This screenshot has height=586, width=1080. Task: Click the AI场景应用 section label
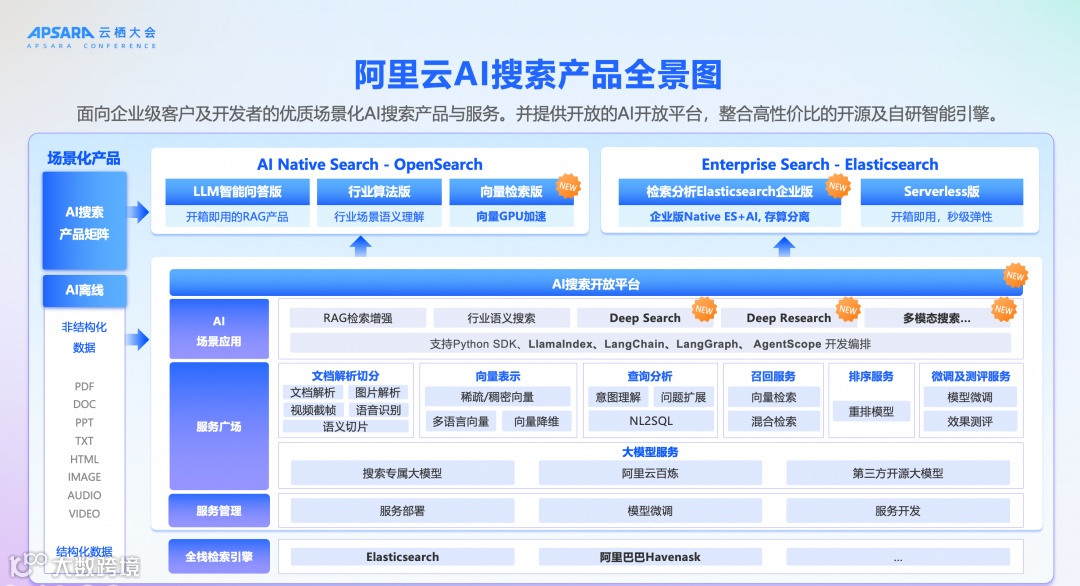coord(219,330)
